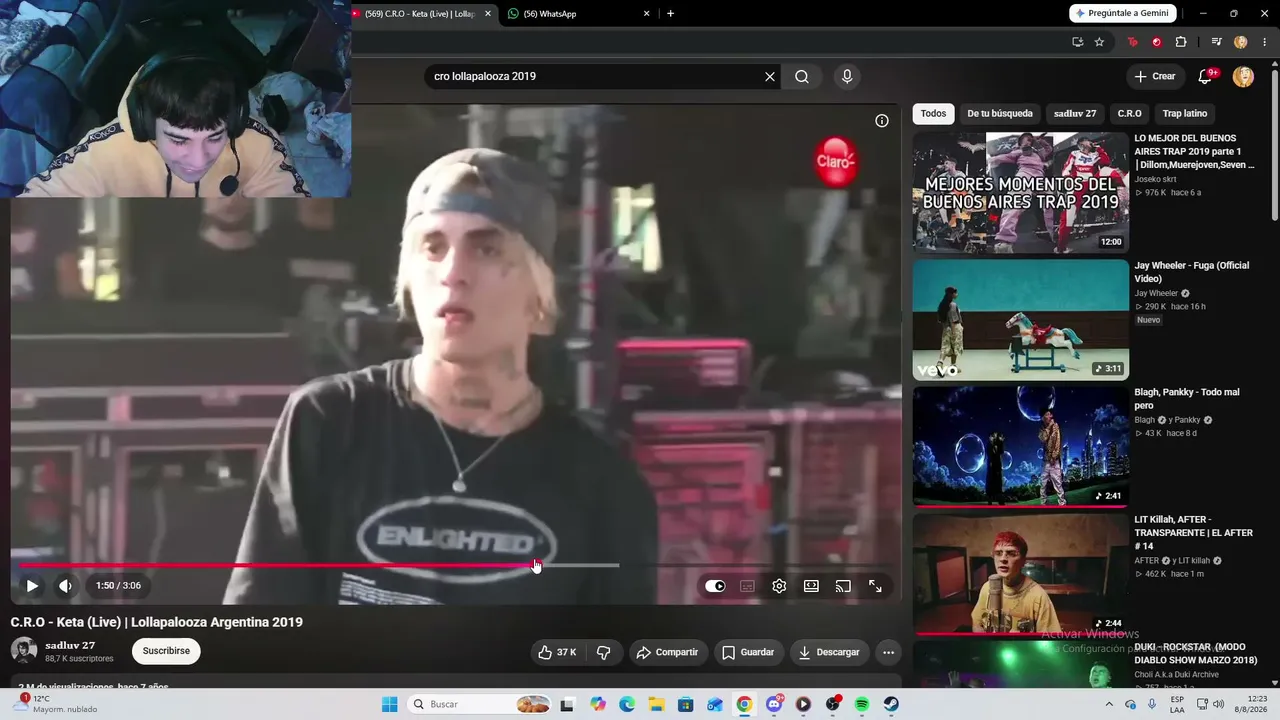Filter suggestions by sadluv 27 chip
Viewport: 1280px width, 720px height.
click(x=1075, y=113)
